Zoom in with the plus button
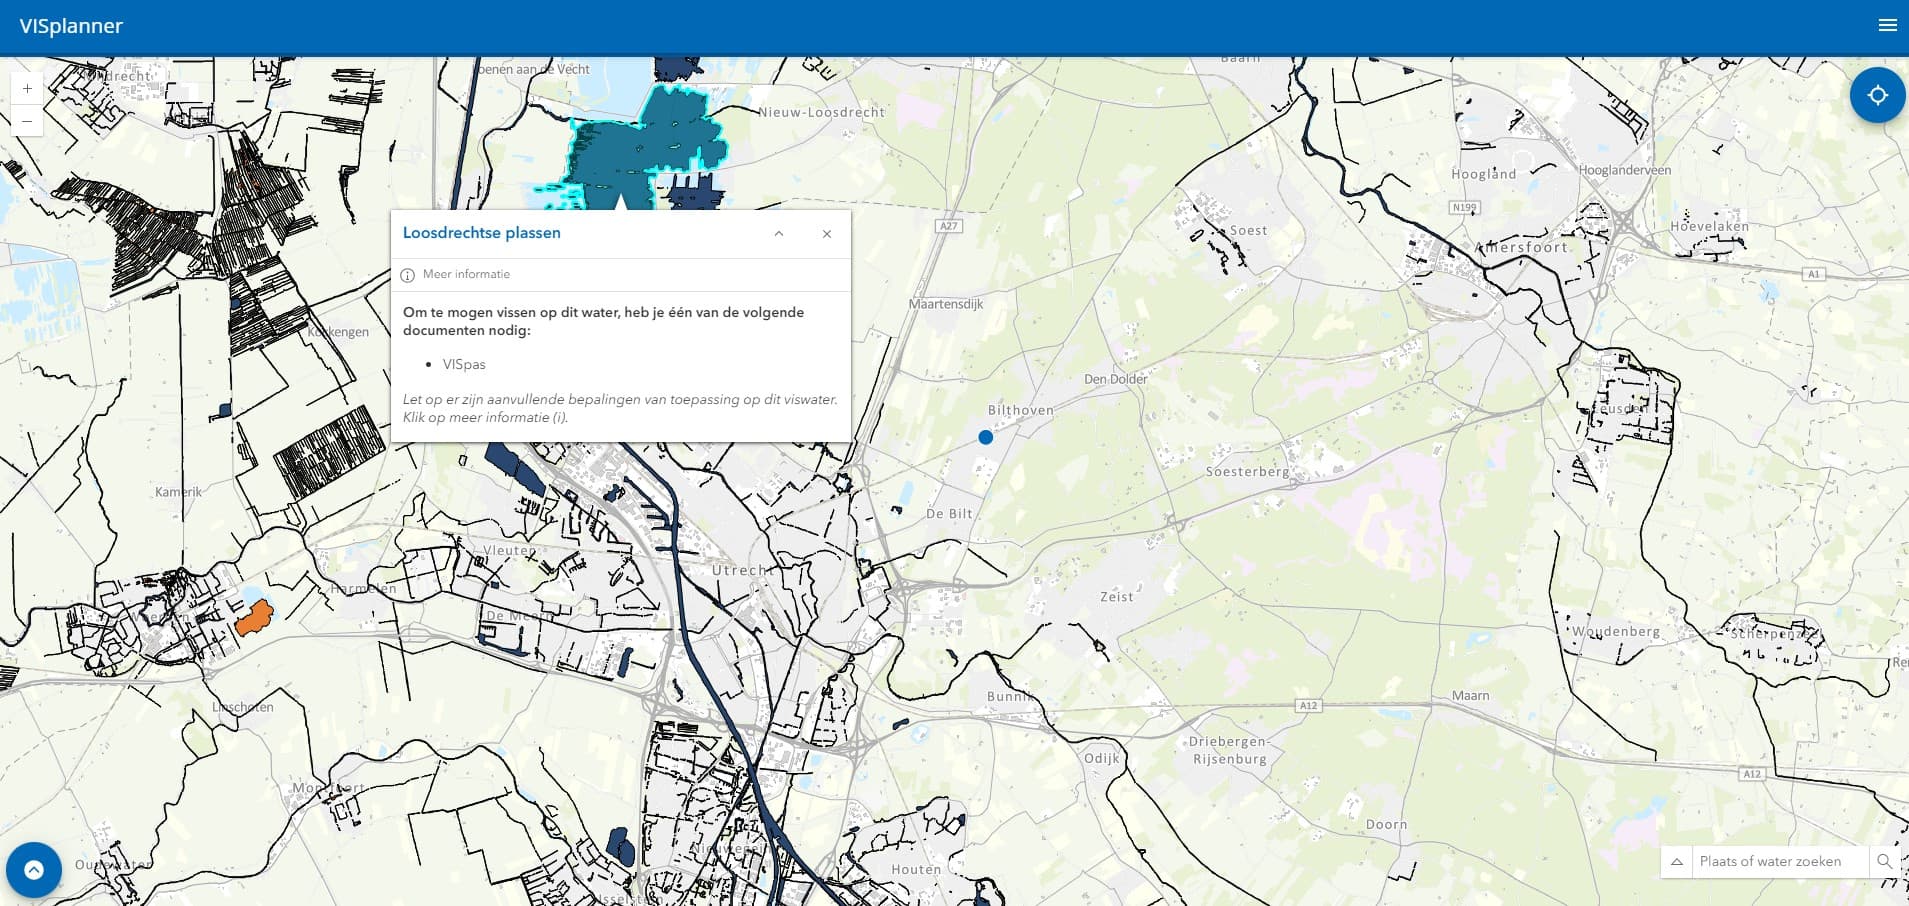Screen dimensions: 1909x906 pyautogui.click(x=27, y=89)
